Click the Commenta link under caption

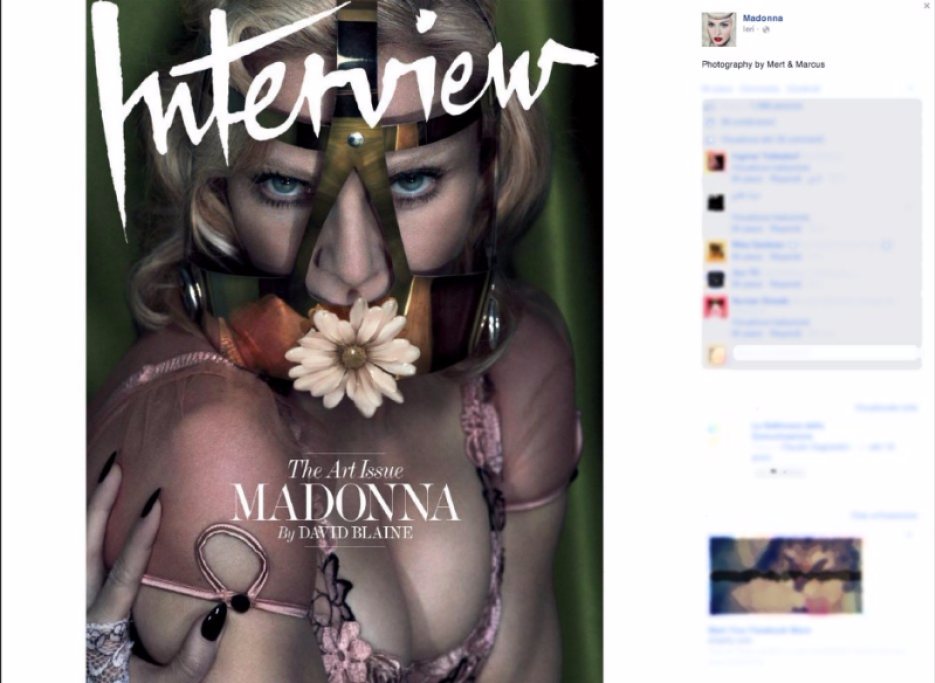pos(759,89)
